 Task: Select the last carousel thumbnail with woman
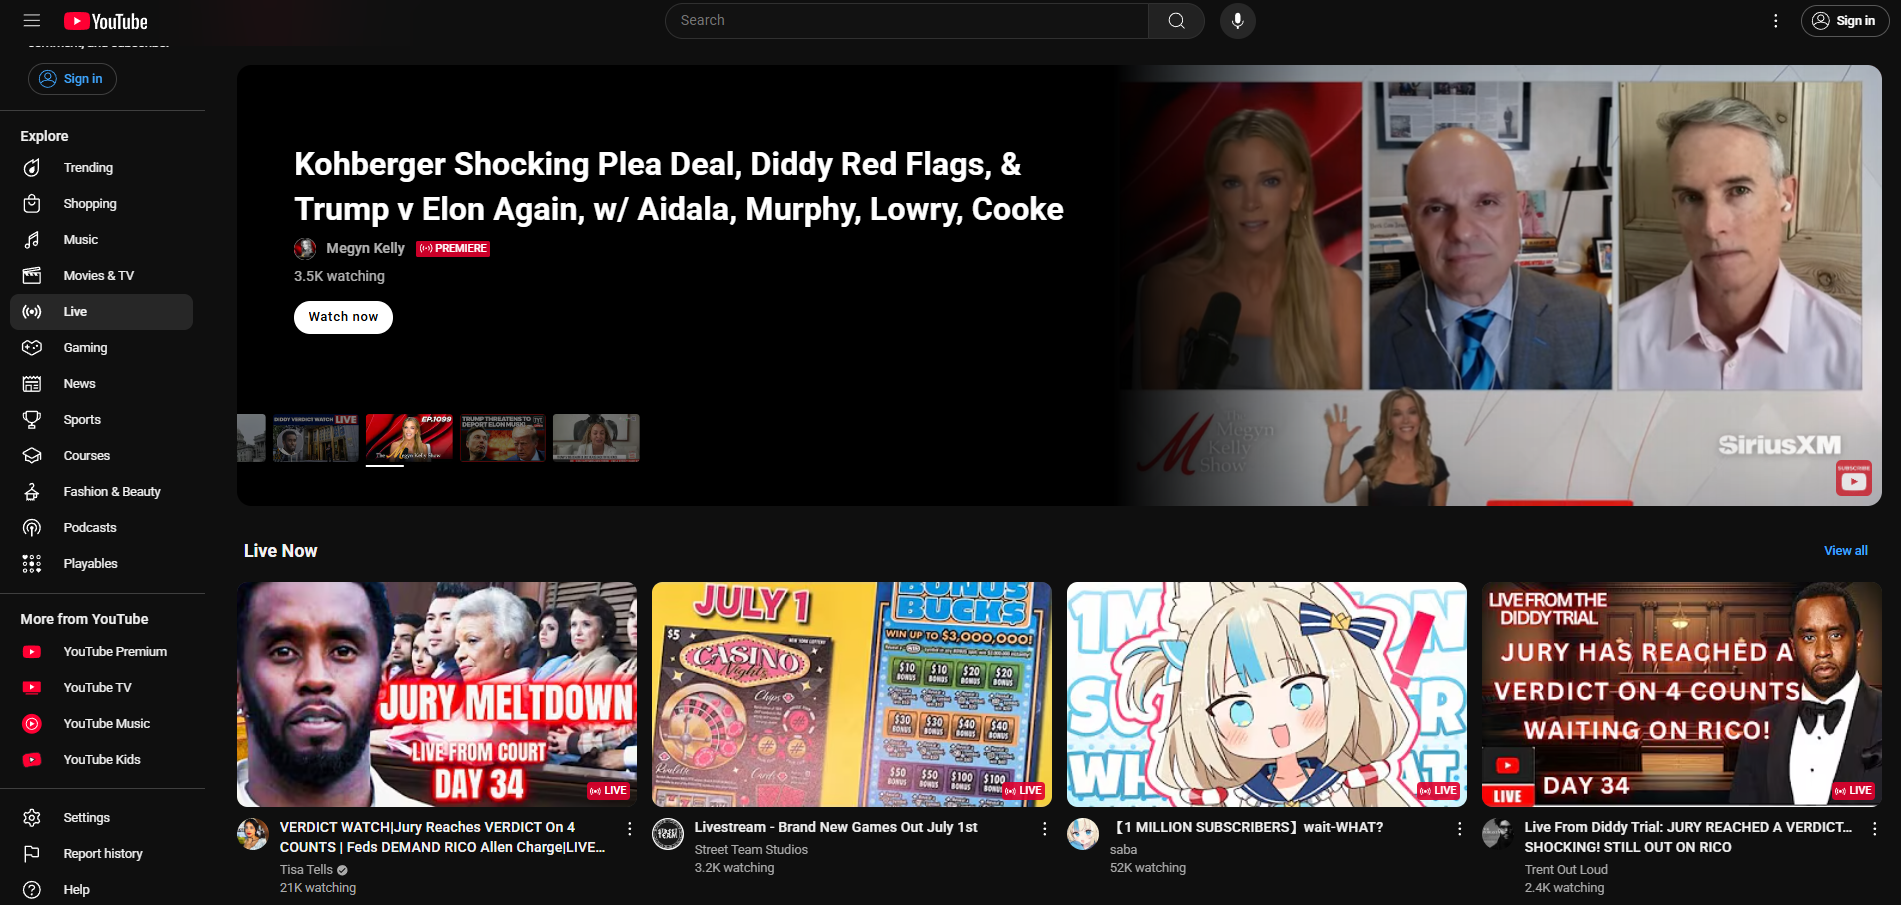[596, 438]
